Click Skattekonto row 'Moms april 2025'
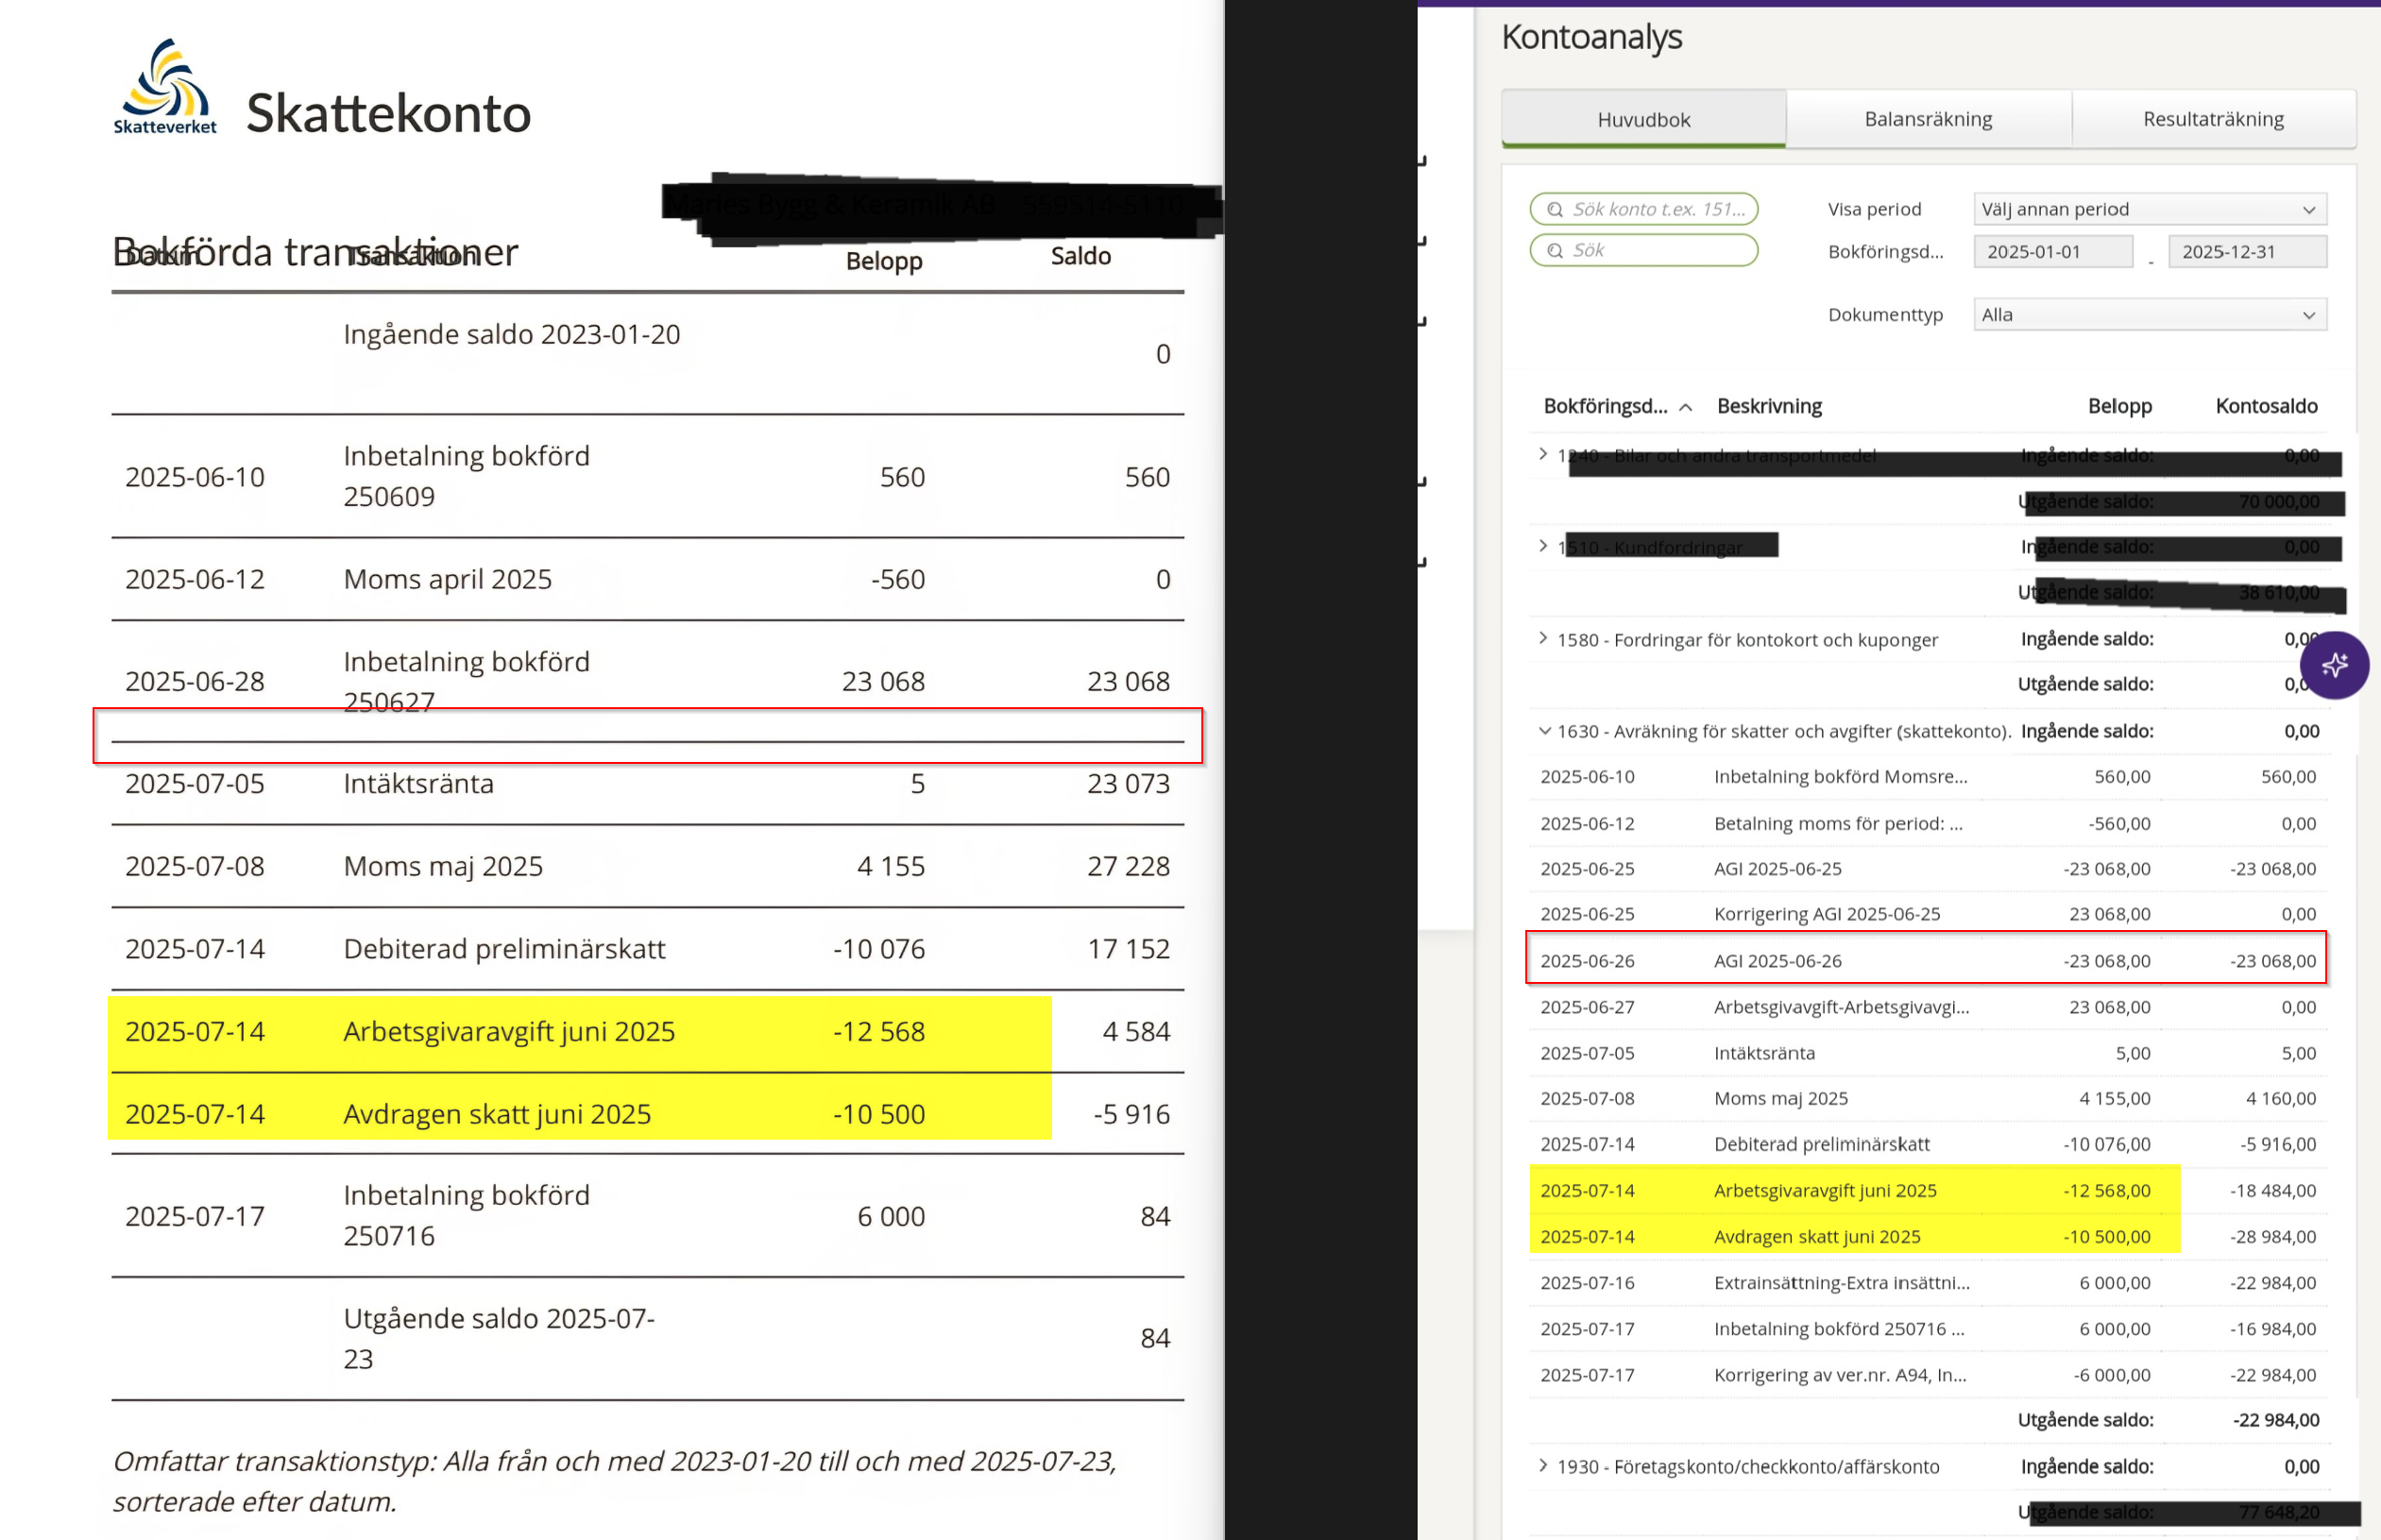The height and width of the screenshot is (1540, 2381). click(648, 579)
